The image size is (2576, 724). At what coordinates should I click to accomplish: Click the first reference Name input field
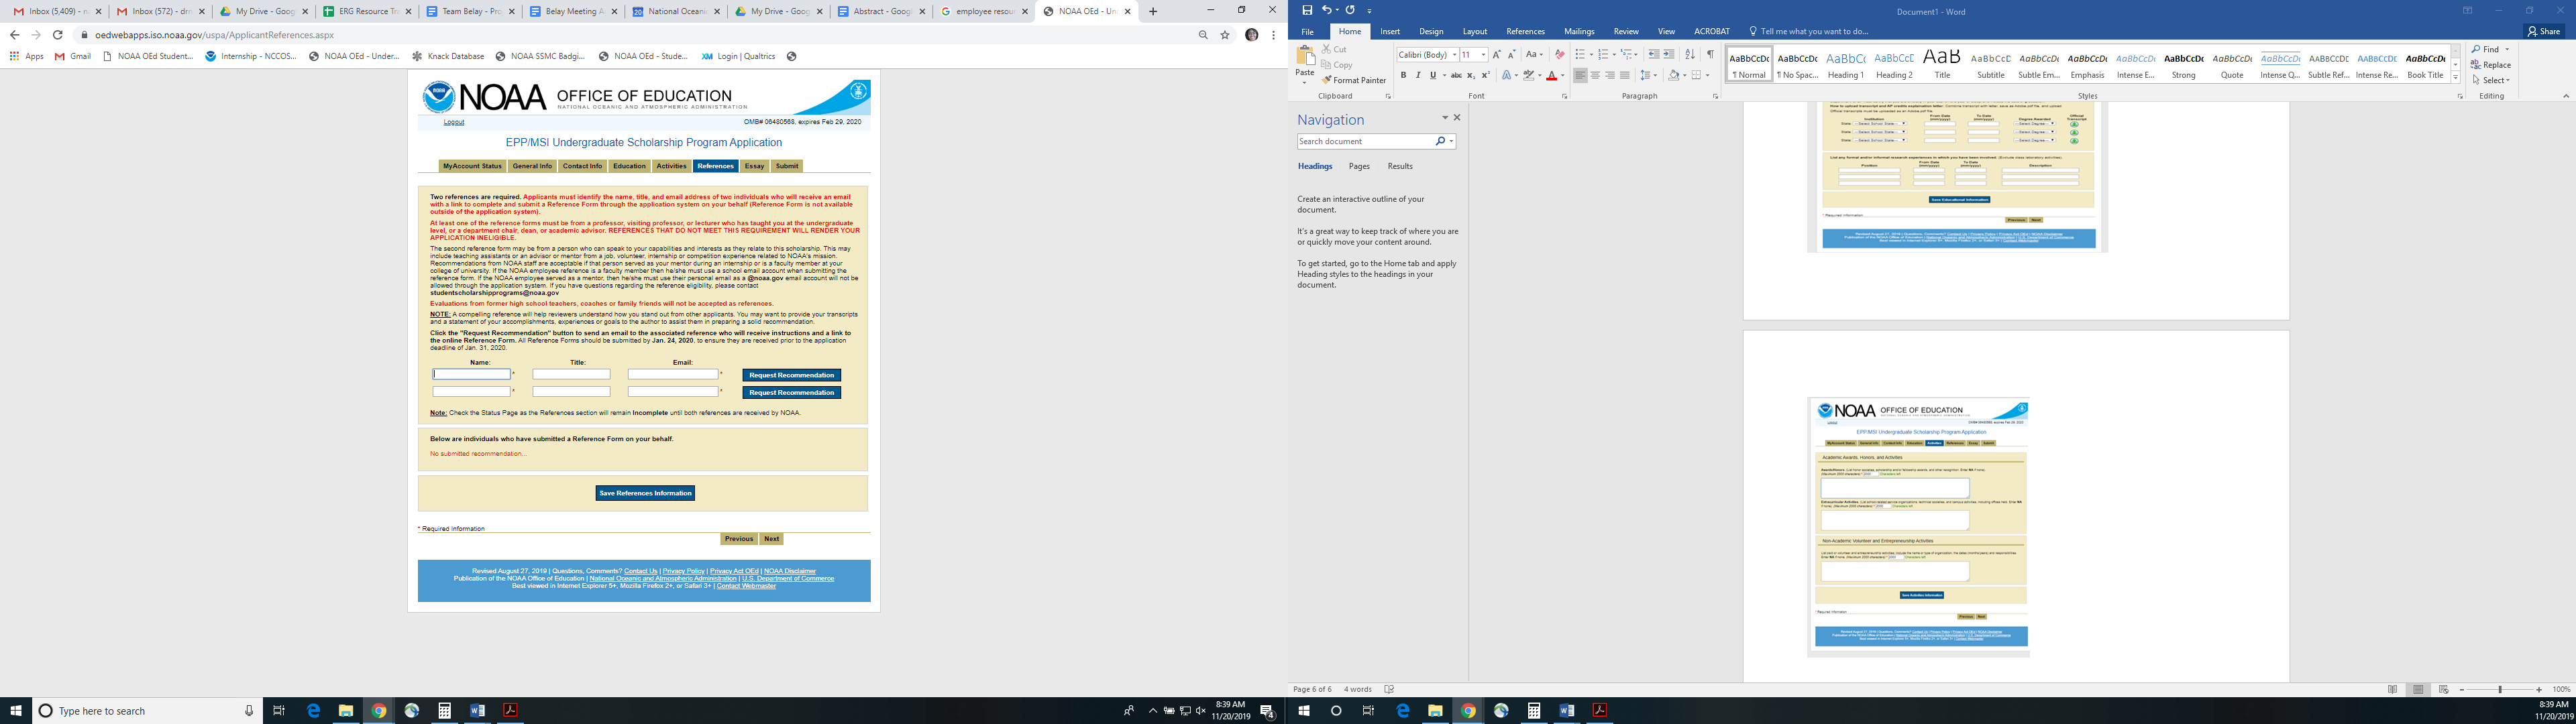(x=471, y=374)
